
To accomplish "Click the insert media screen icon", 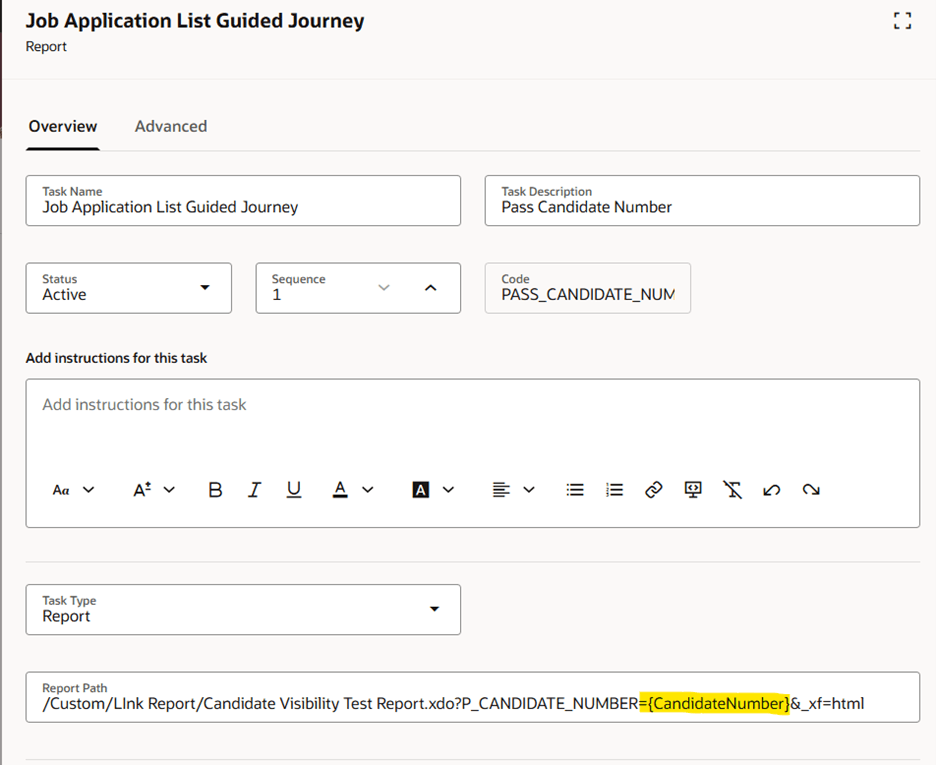I will pyautogui.click(x=693, y=490).
